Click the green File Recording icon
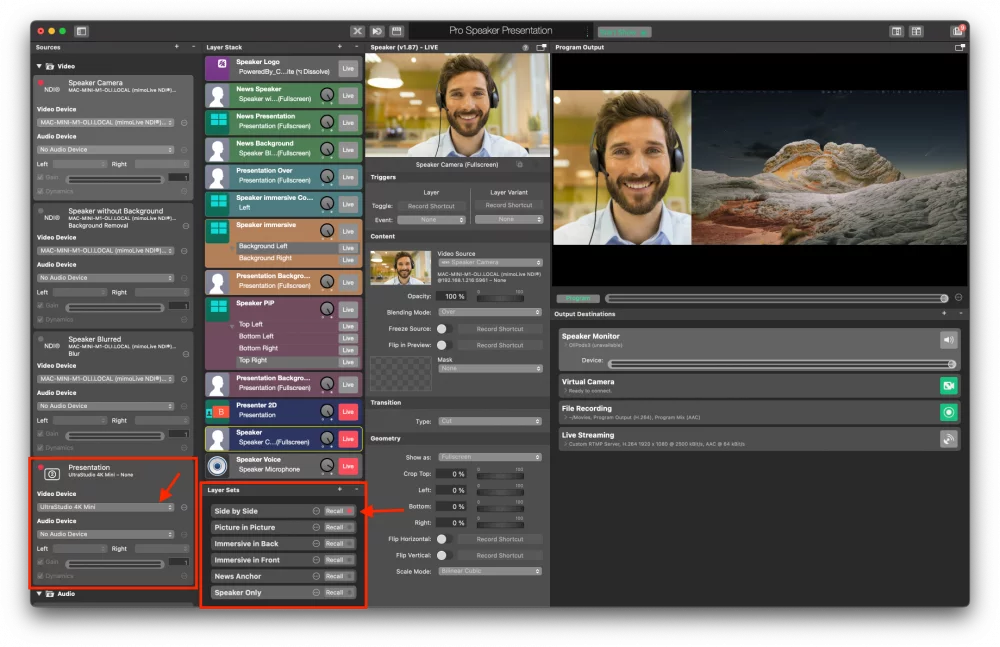 click(948, 412)
